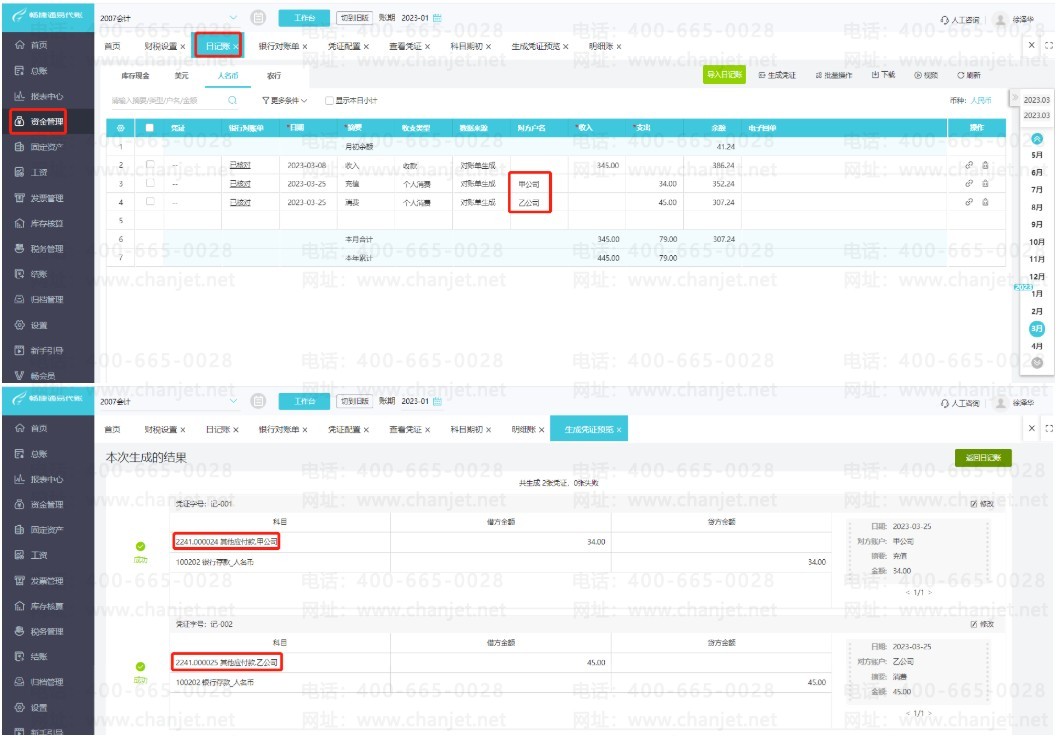Click green 导入日记账 button

click(724, 75)
